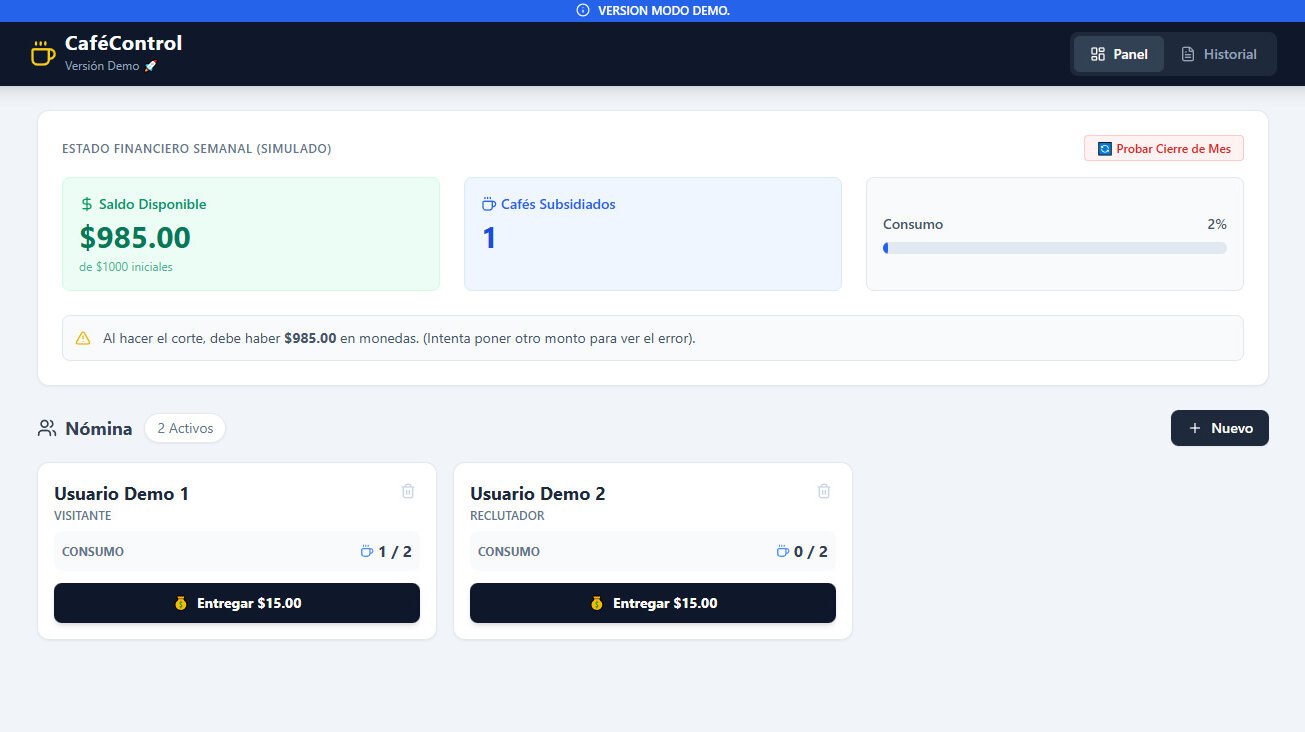This screenshot has height=732, width=1305.
Task: Click the $985.00 Saldo Disponible card
Action: 251,234
